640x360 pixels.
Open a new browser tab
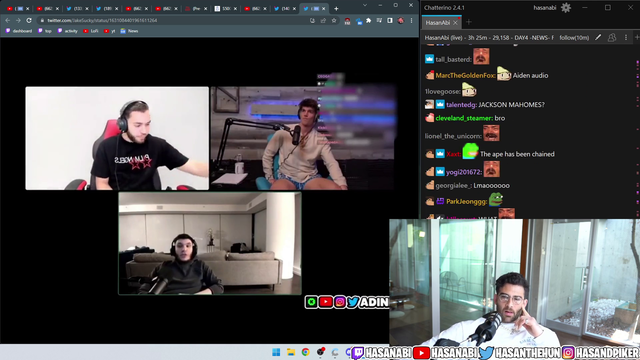click(336, 9)
